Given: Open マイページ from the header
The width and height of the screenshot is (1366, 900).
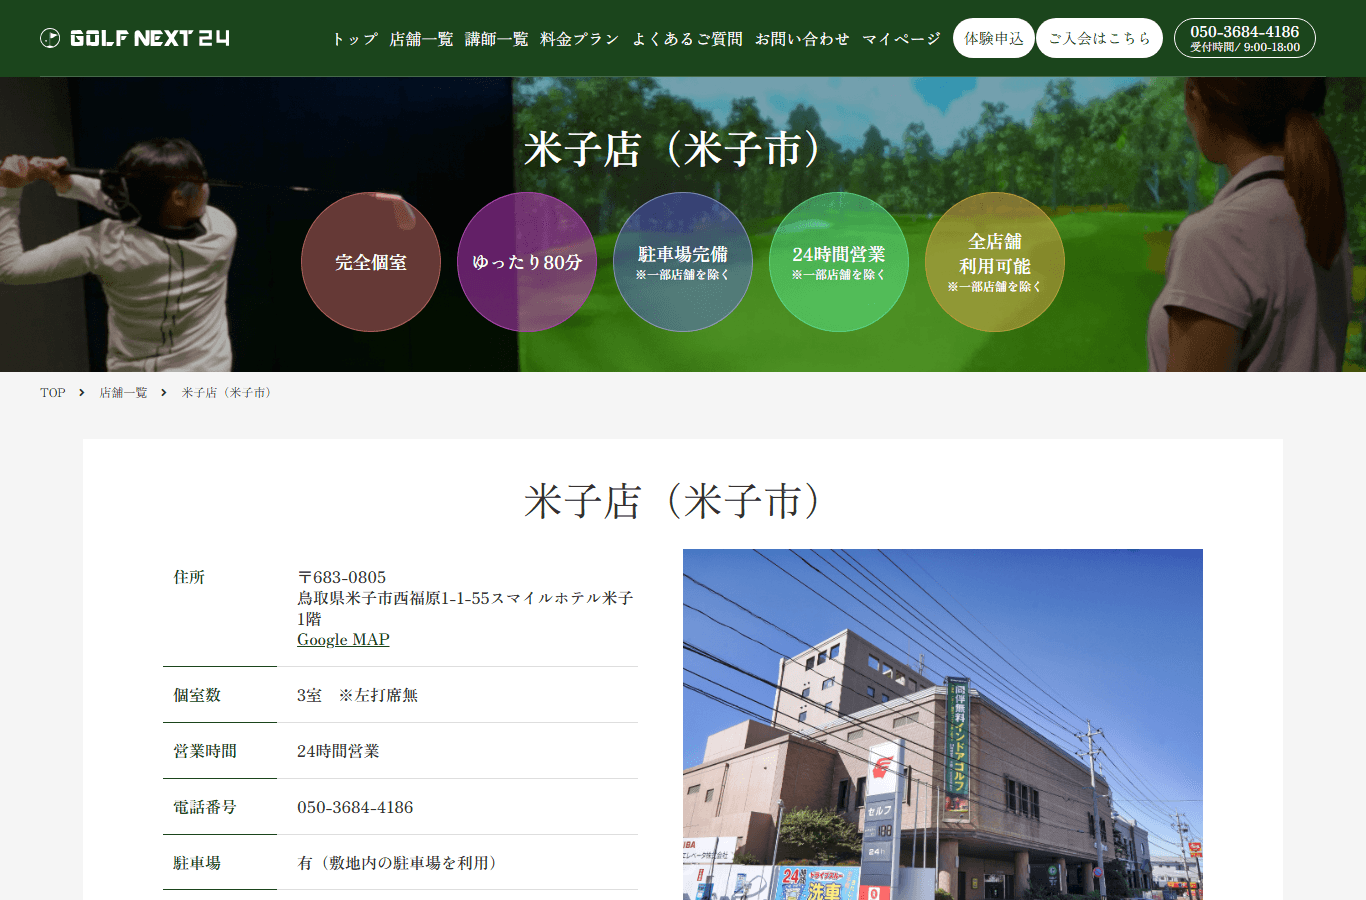Looking at the screenshot, I should coord(901,39).
